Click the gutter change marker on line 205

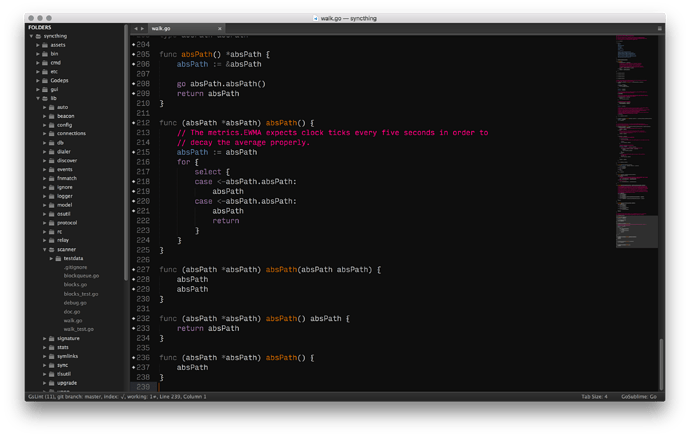point(133,54)
